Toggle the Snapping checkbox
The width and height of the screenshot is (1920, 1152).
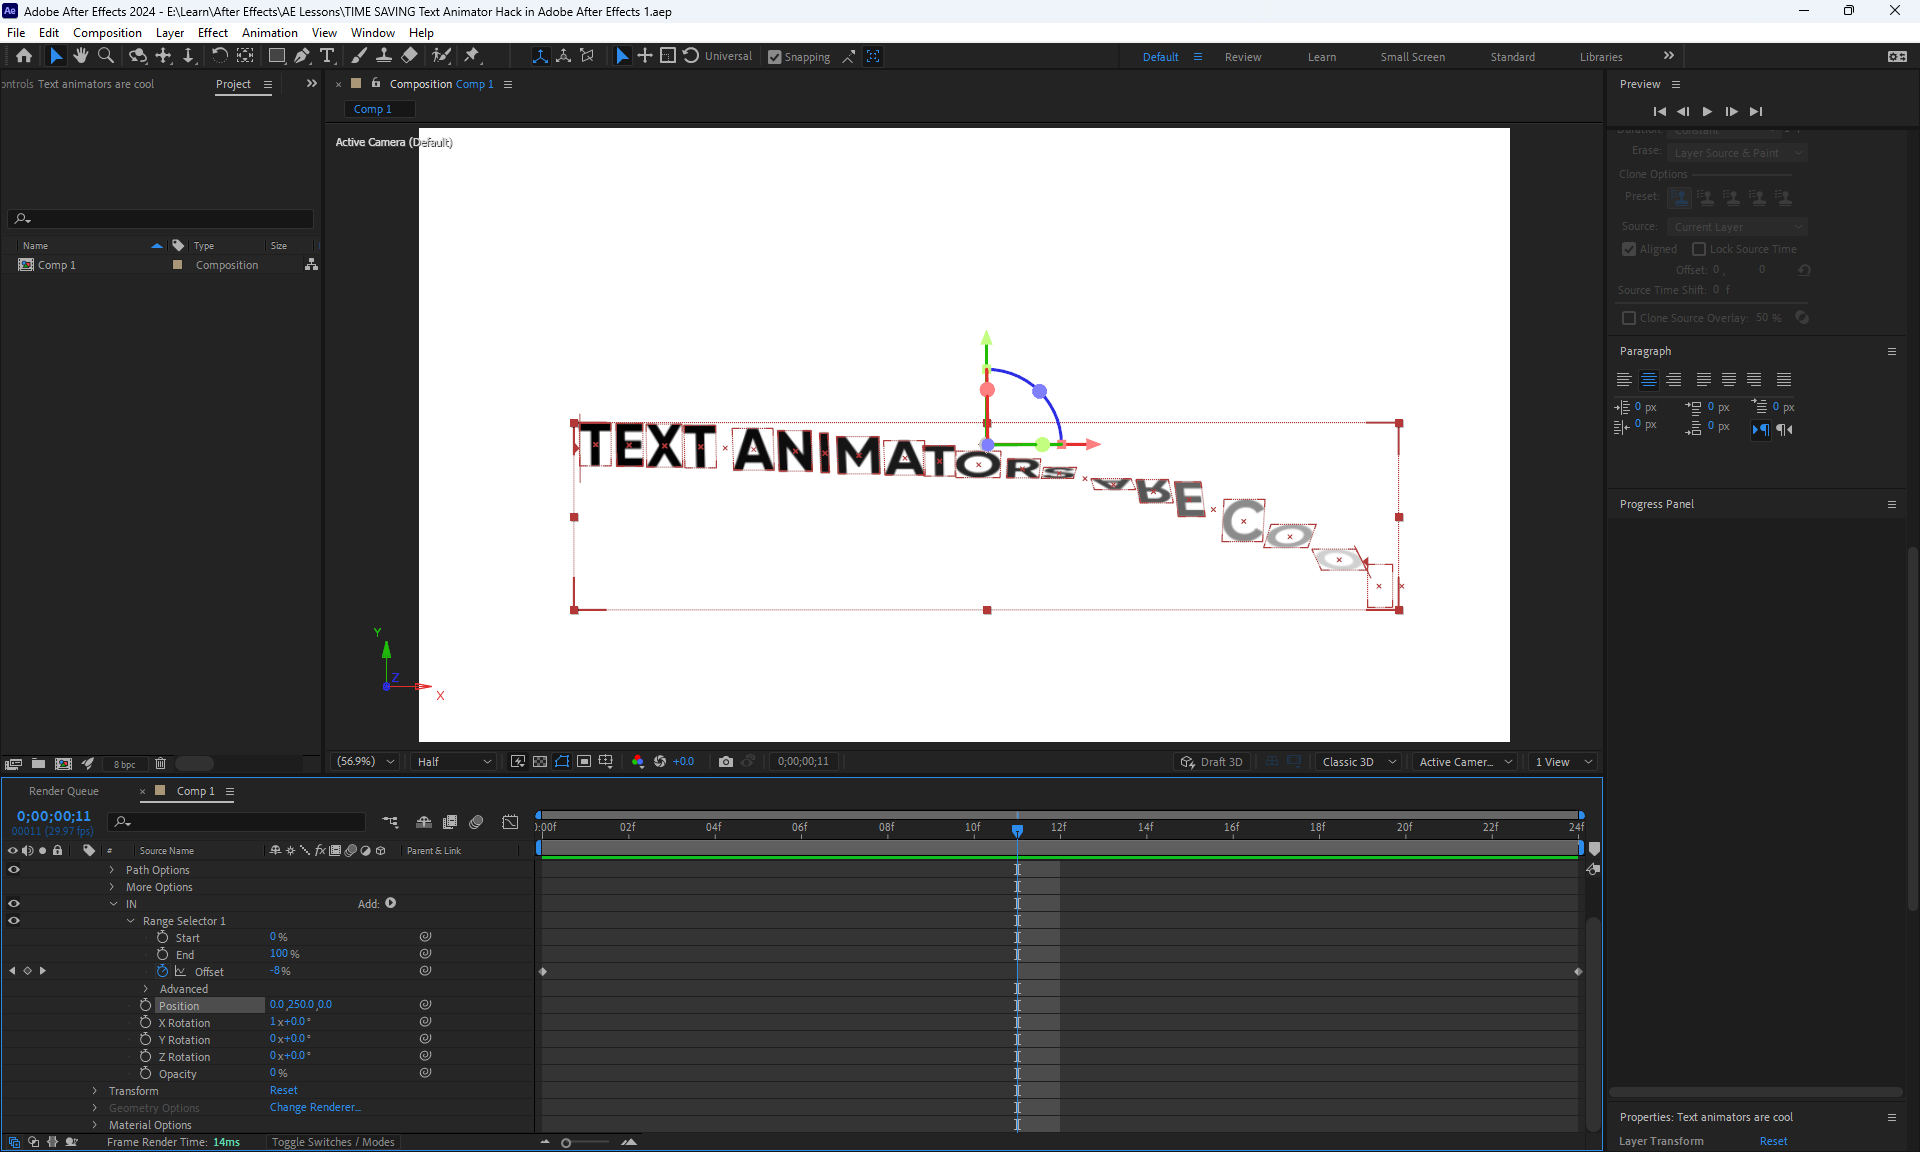pyautogui.click(x=775, y=57)
